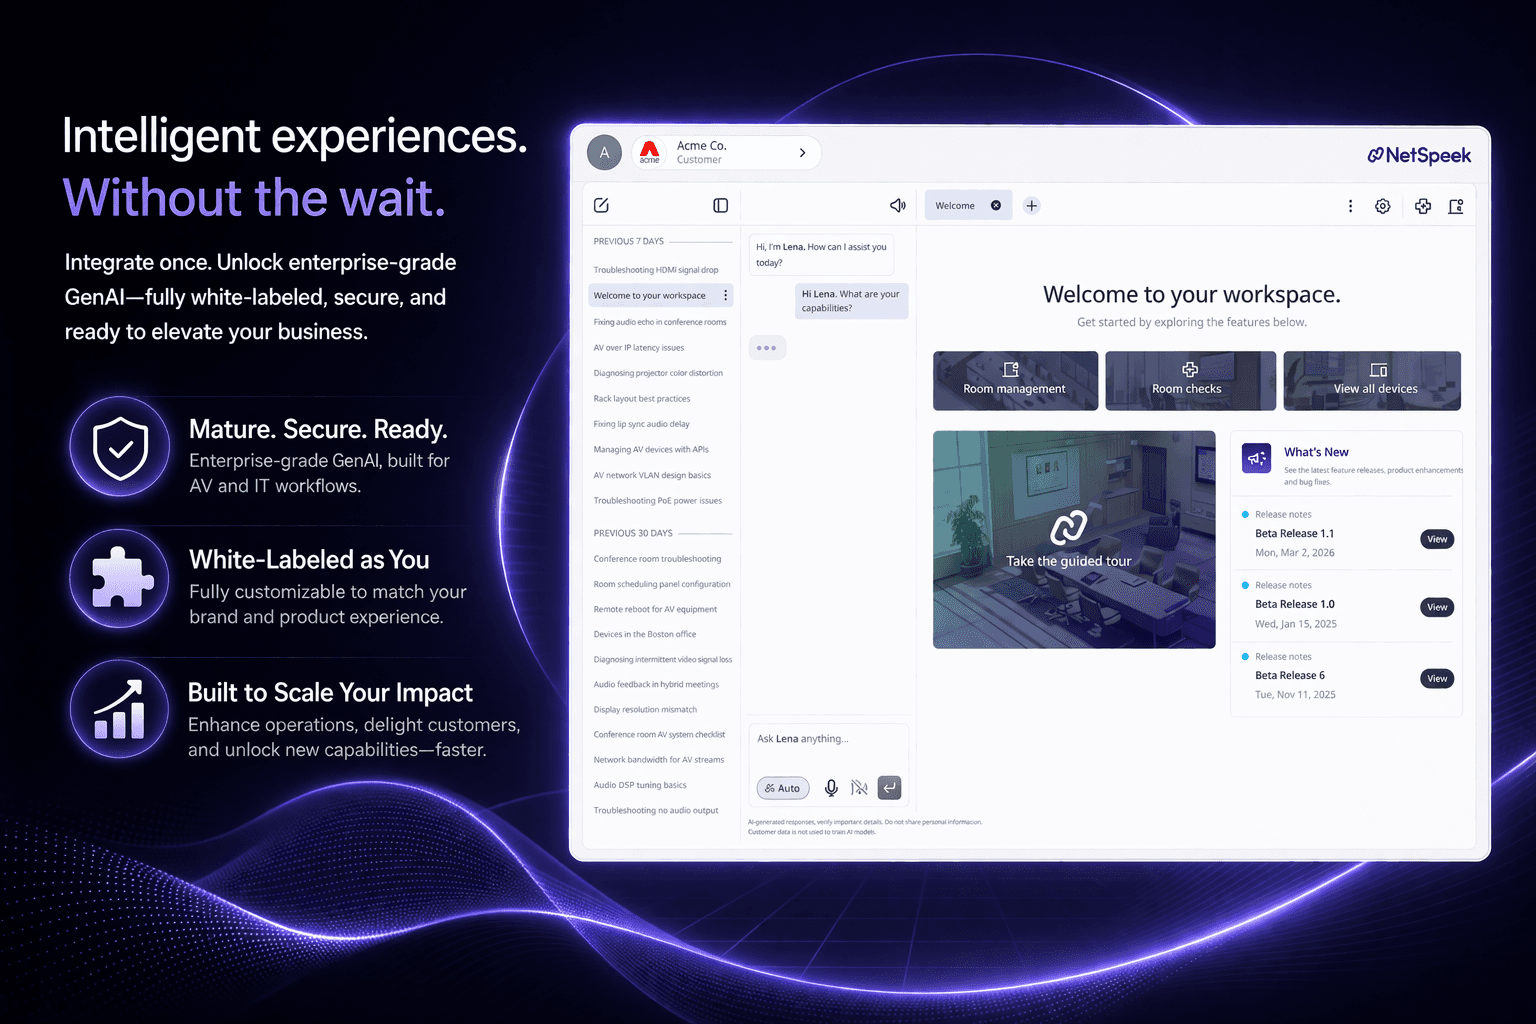Screen dimensions: 1536x1024
Task: View Beta Release 1.0 notes
Action: point(1437,607)
